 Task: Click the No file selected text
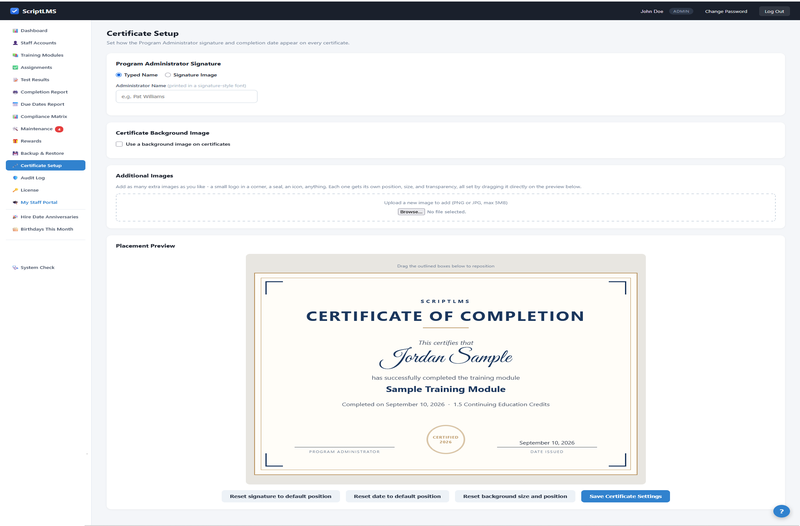tap(446, 212)
